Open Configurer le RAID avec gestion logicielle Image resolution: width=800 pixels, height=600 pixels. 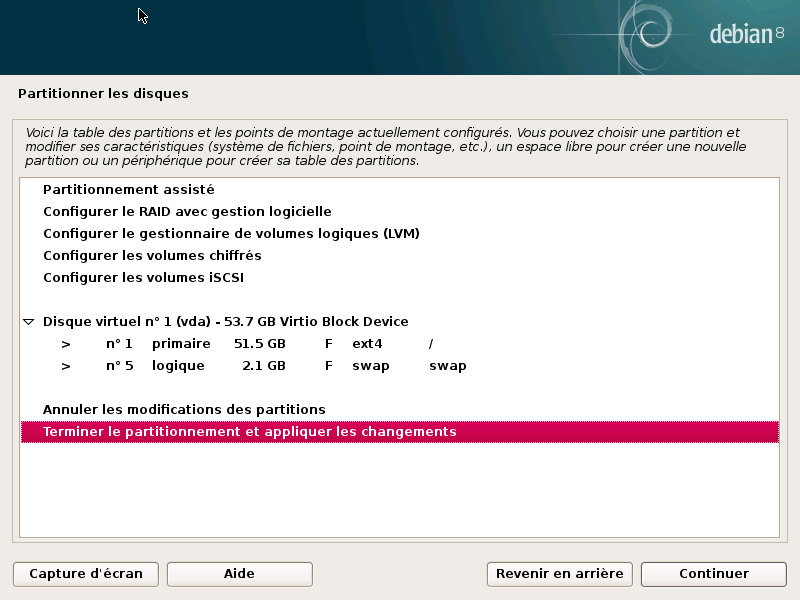point(186,211)
